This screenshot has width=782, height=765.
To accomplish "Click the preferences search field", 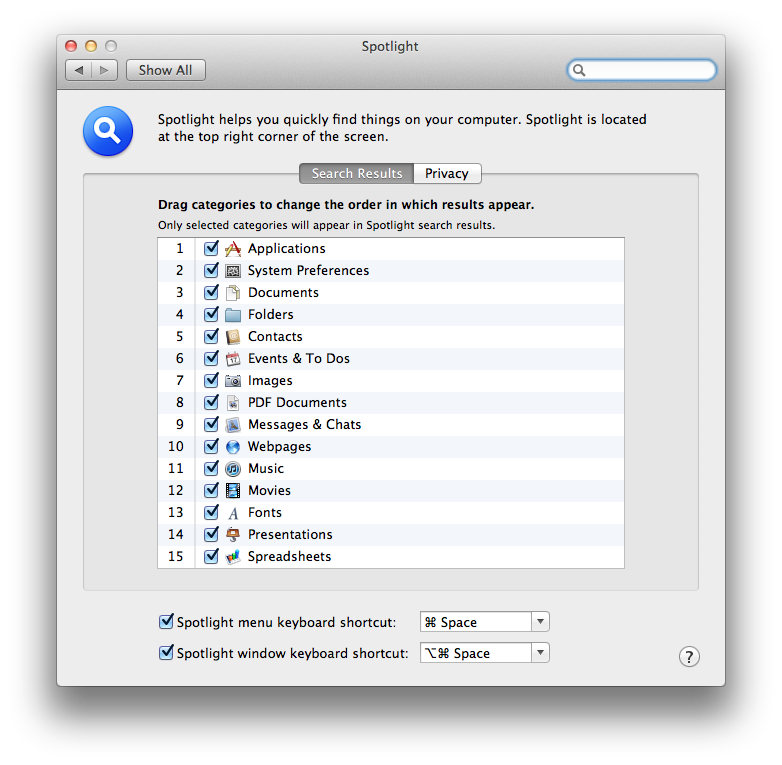I will click(642, 70).
